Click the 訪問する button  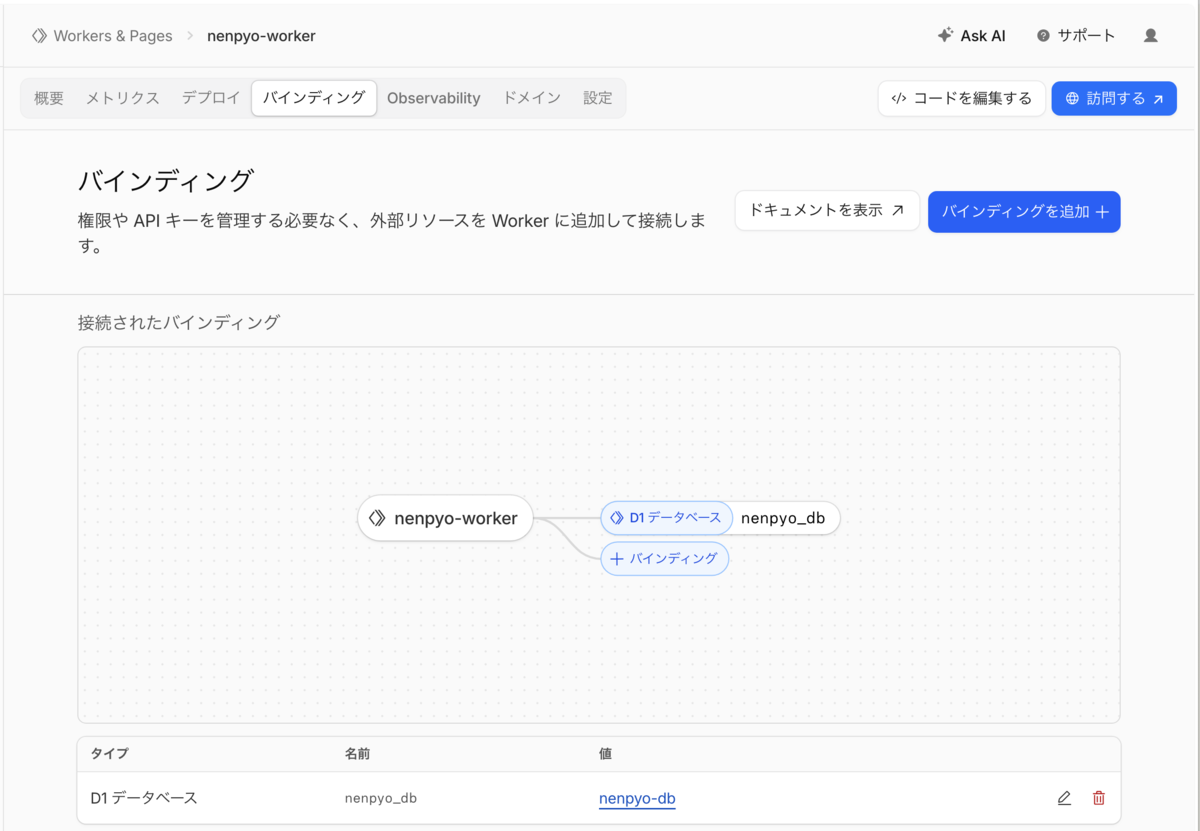tap(1114, 98)
